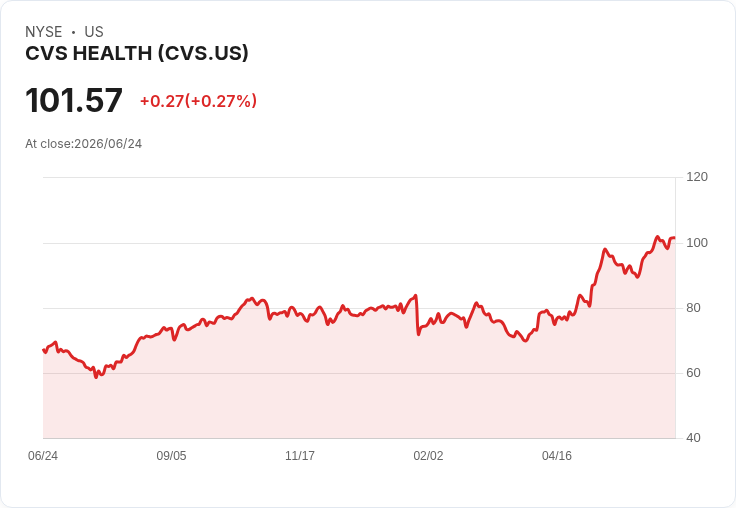The width and height of the screenshot is (736, 508).
Task: Click the At close:2026/06/24 date text
Action: (x=84, y=144)
